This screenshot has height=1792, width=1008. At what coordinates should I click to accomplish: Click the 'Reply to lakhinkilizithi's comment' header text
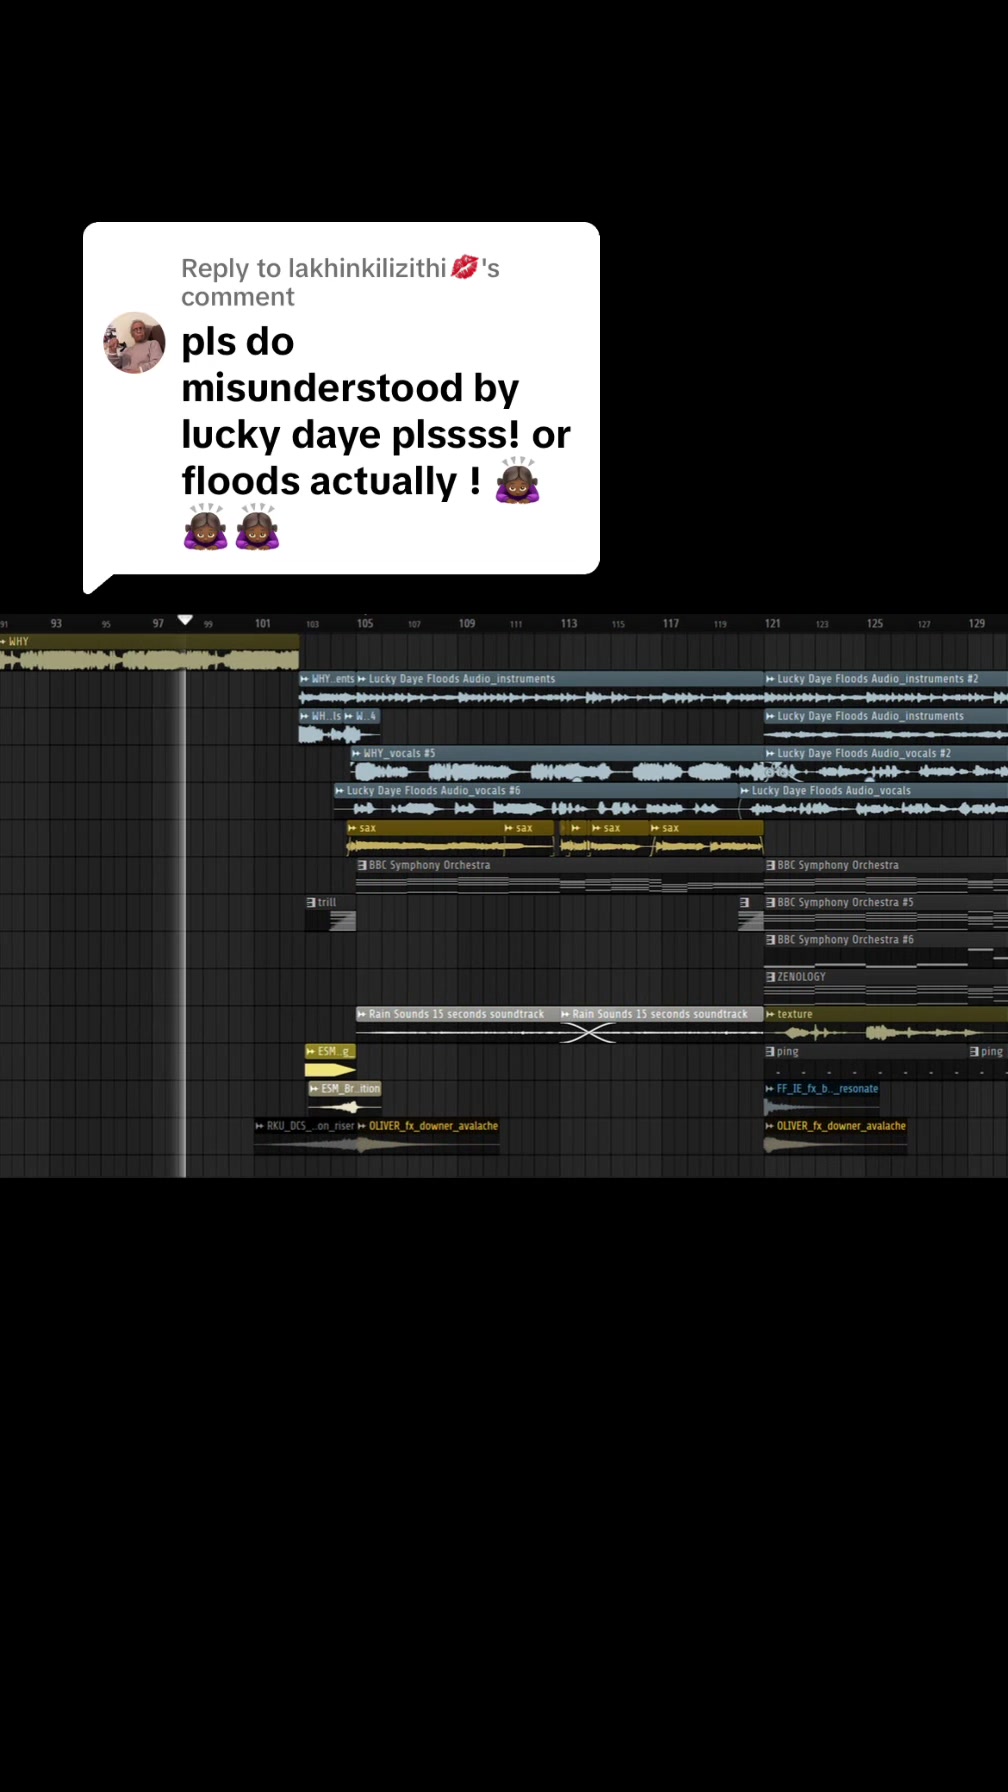pyautogui.click(x=340, y=282)
